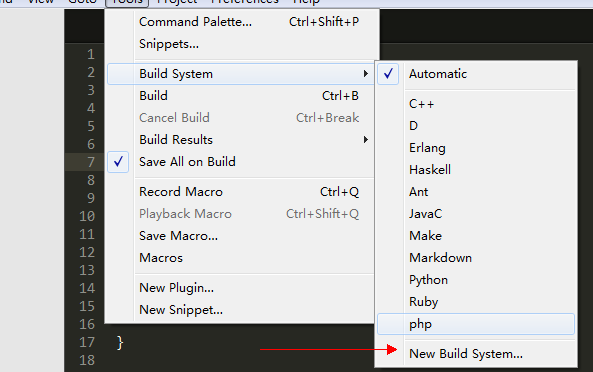Click line number 2 in gutter

[91, 72]
